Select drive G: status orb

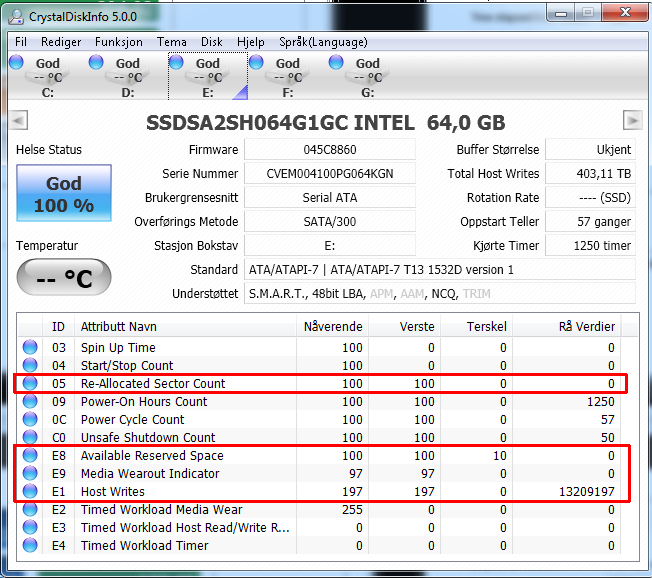point(336,62)
